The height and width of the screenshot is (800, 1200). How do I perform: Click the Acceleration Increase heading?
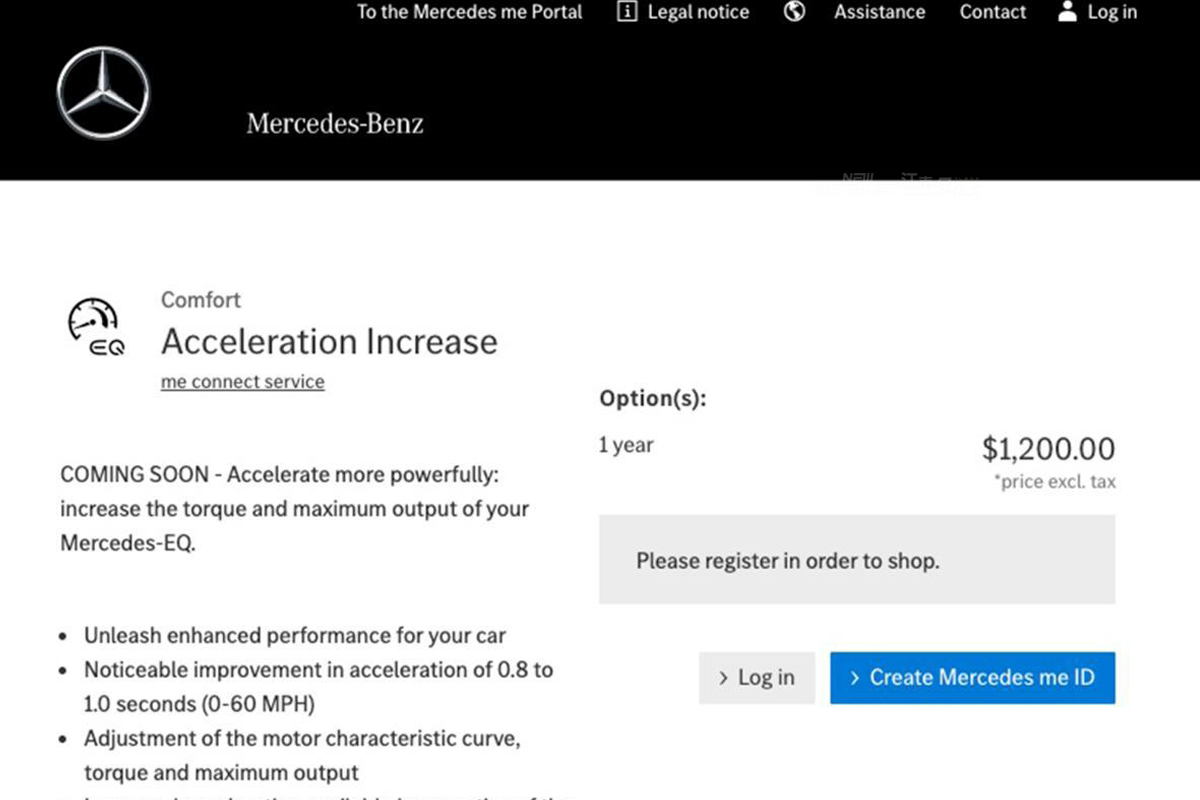tap(329, 342)
